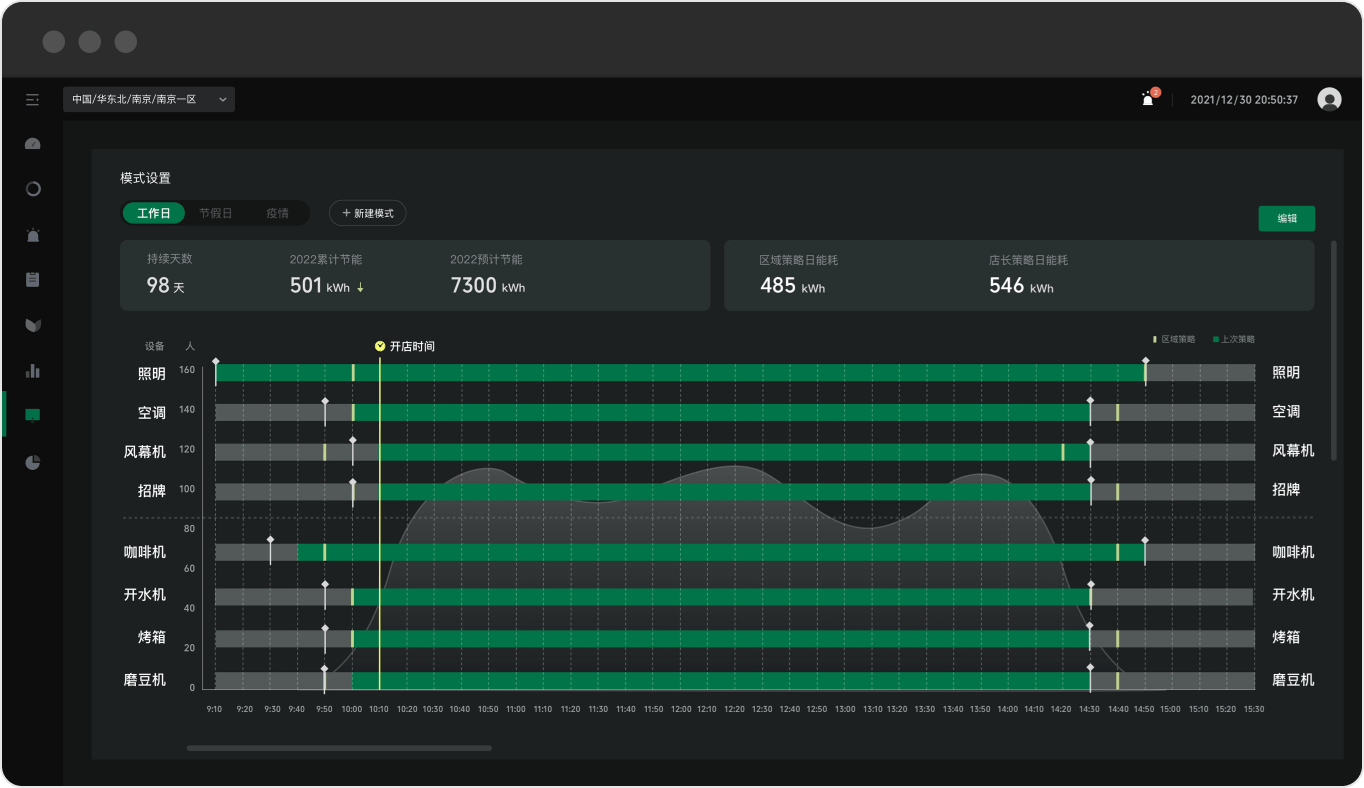Open the pie chart icon in sidebar

click(33, 462)
